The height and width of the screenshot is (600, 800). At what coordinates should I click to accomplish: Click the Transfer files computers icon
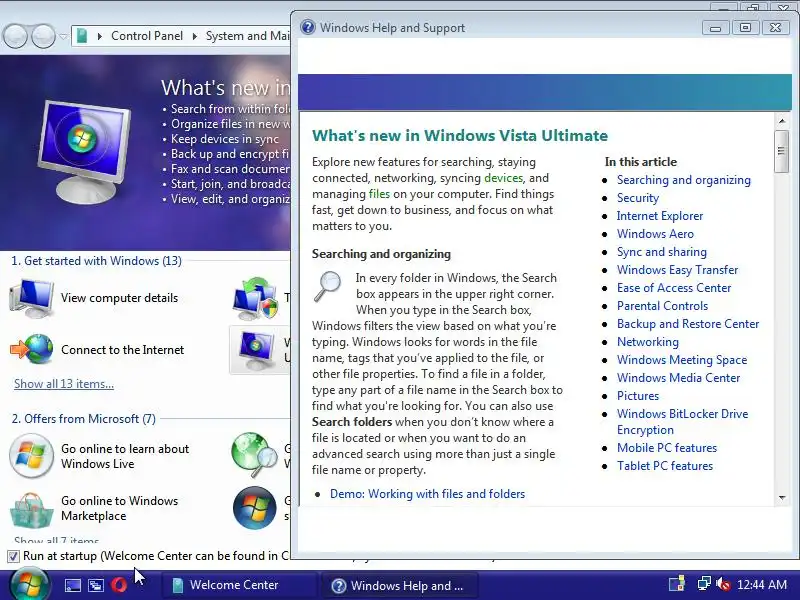point(255,299)
